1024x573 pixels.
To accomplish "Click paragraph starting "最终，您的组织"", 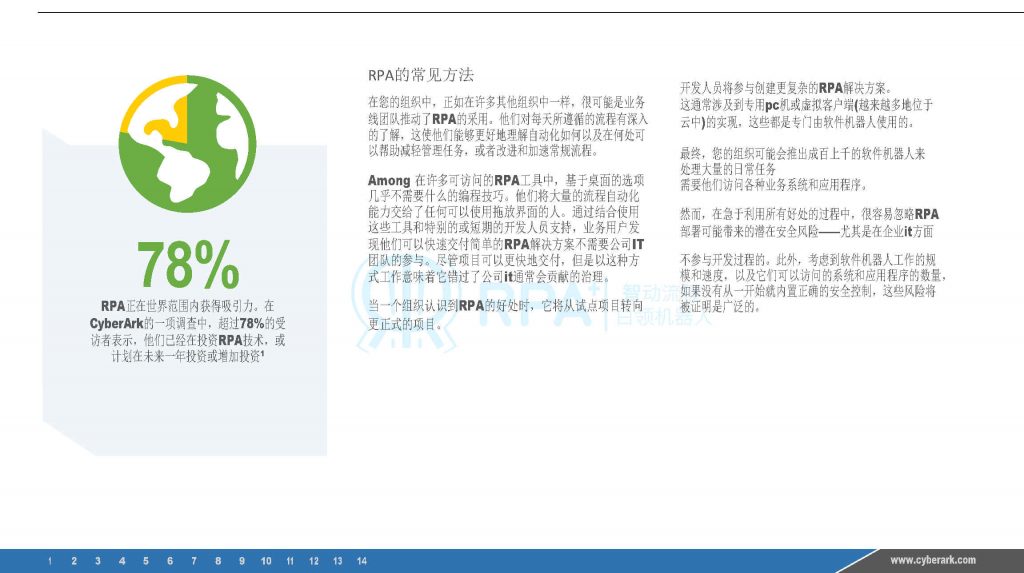I will click(x=803, y=169).
